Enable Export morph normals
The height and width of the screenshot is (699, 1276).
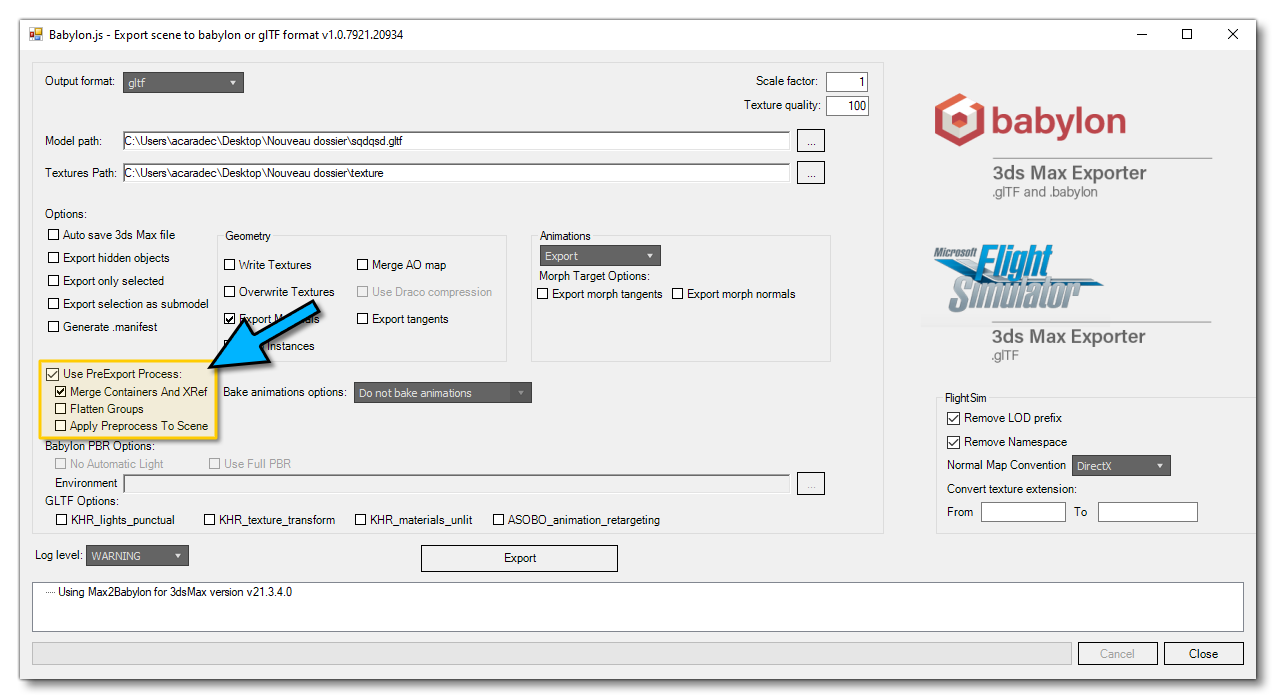pyautogui.click(x=677, y=293)
